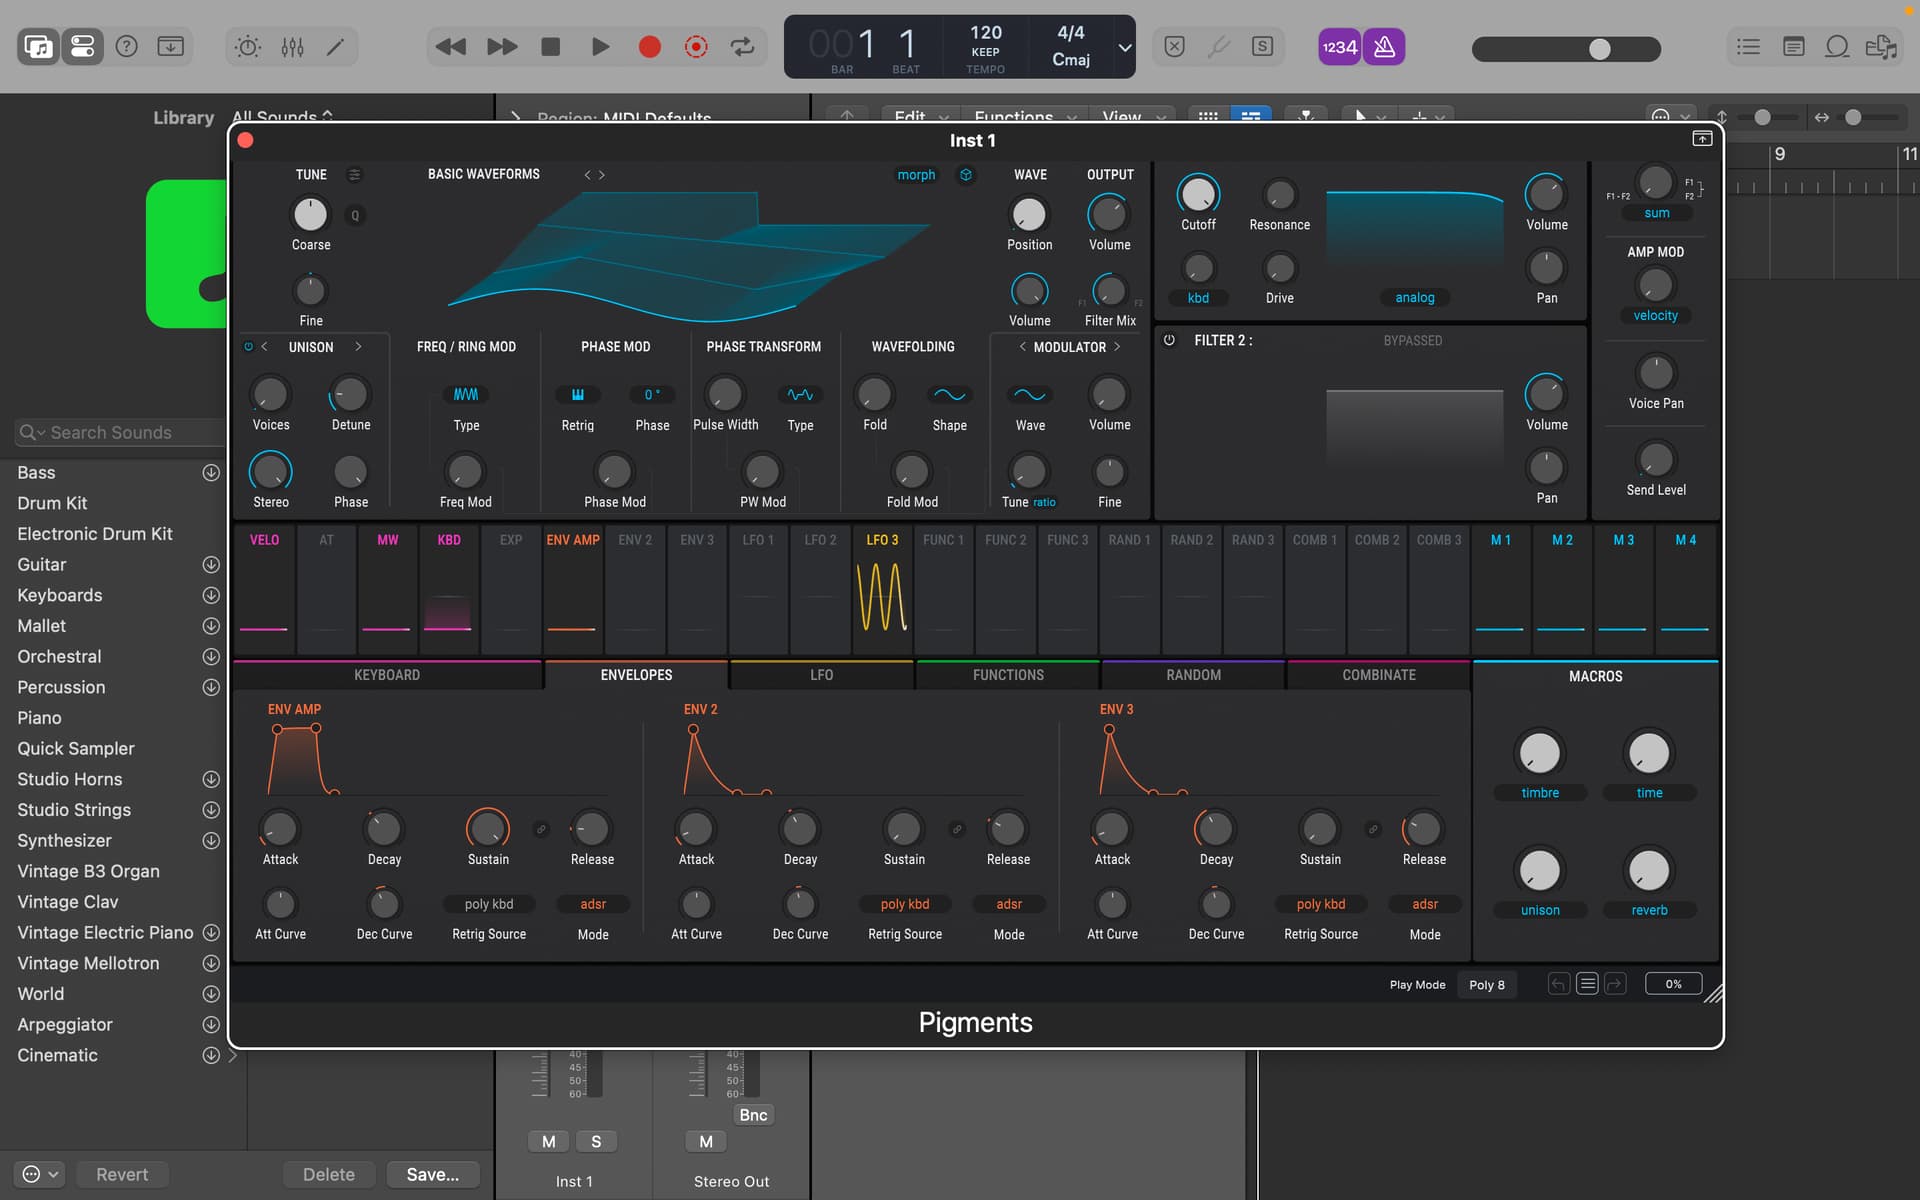Click the tune settings icon beside TUNE
This screenshot has width=1920, height=1200.
point(354,174)
